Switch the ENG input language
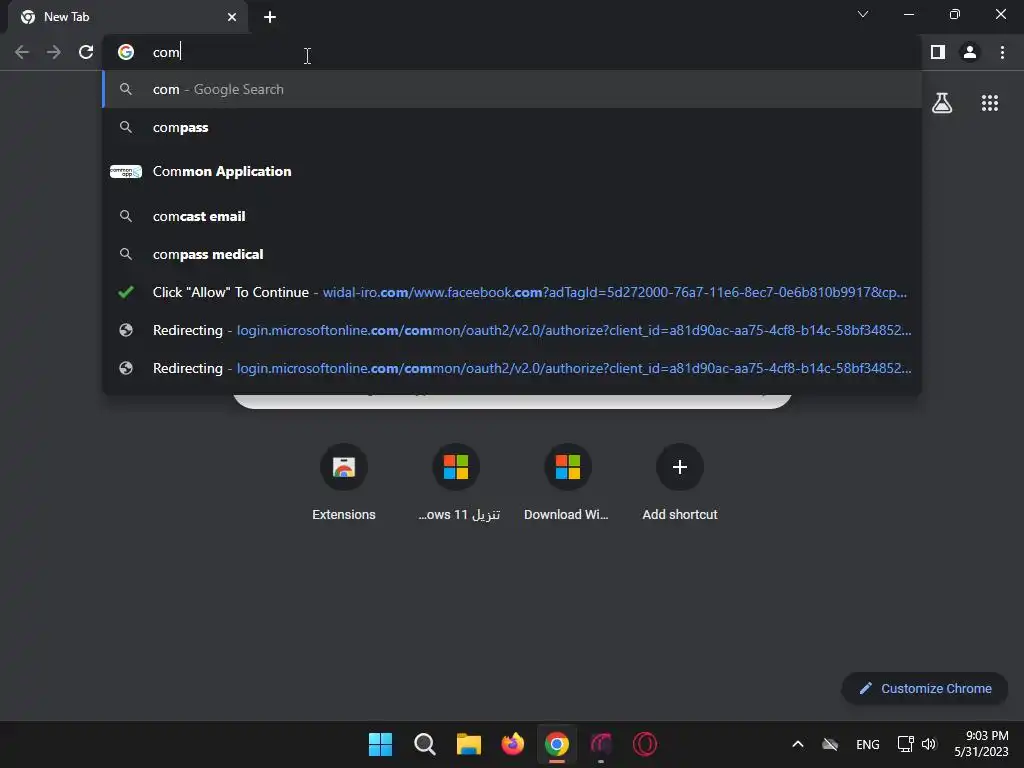Screen dimensions: 1024x768 click(867, 744)
